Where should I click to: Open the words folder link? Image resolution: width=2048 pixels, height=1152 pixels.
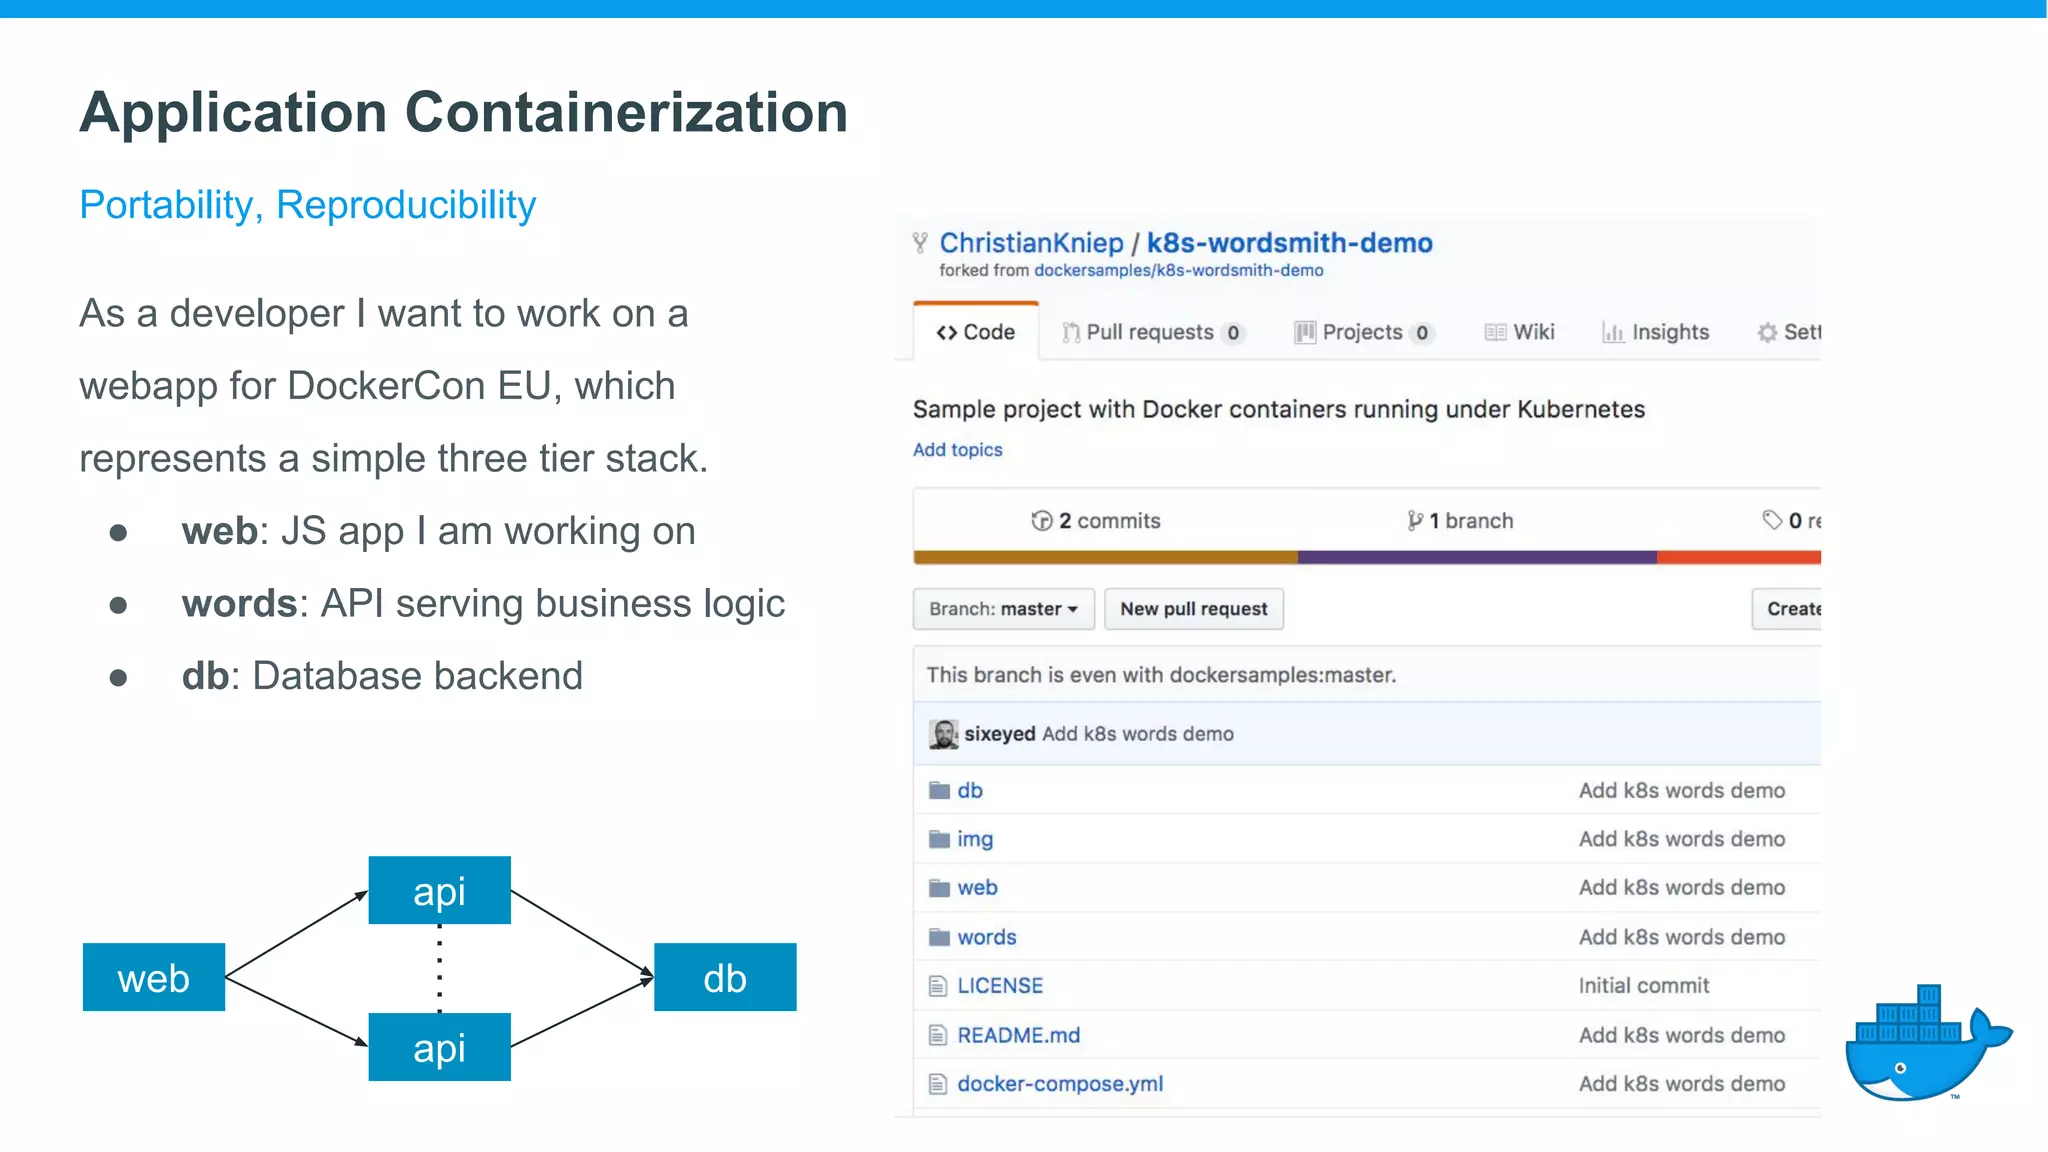[x=987, y=937]
